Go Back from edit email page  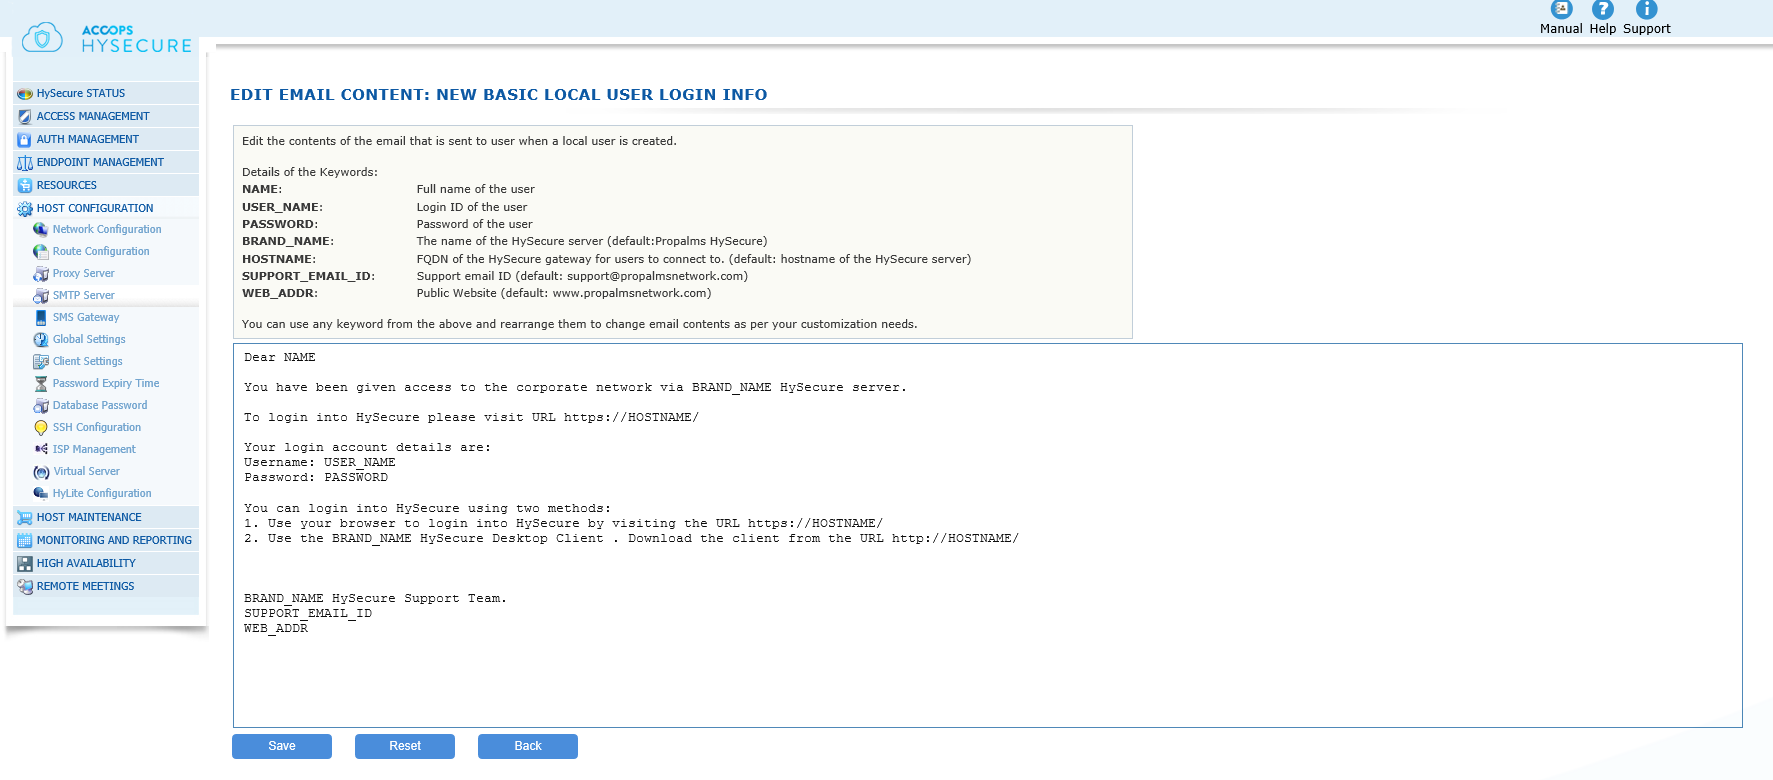point(528,746)
